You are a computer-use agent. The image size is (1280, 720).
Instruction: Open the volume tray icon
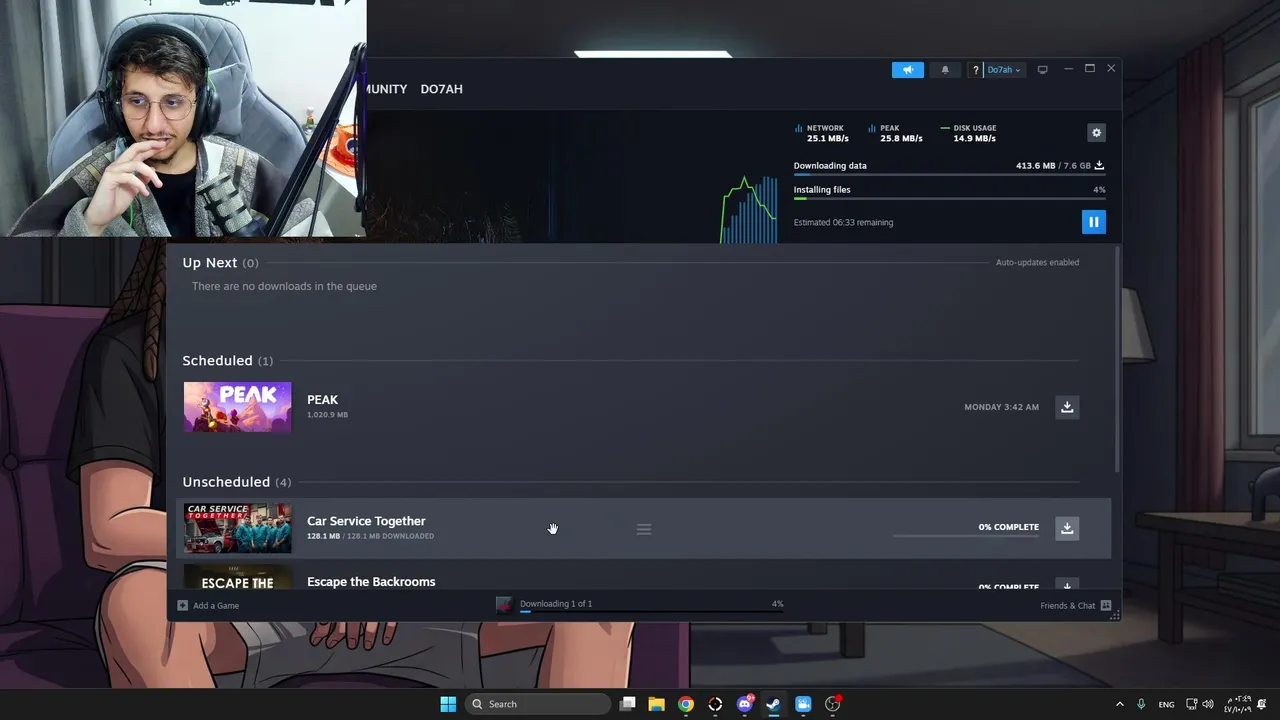1208,704
